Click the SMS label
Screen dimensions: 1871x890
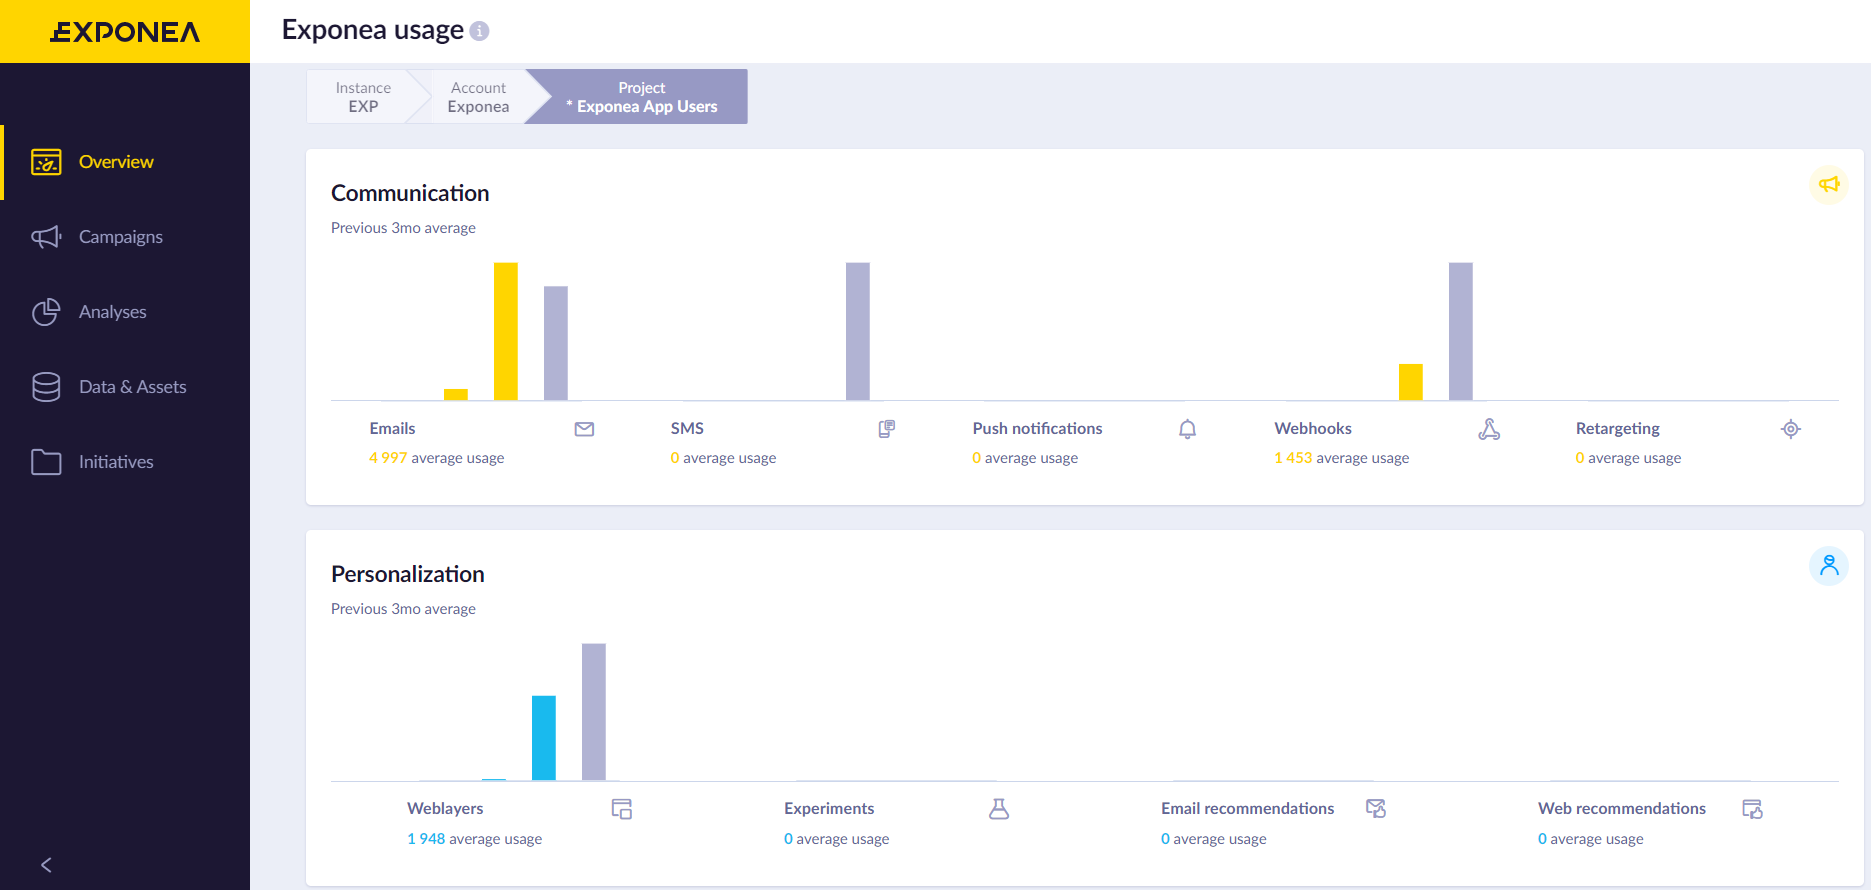click(x=687, y=428)
